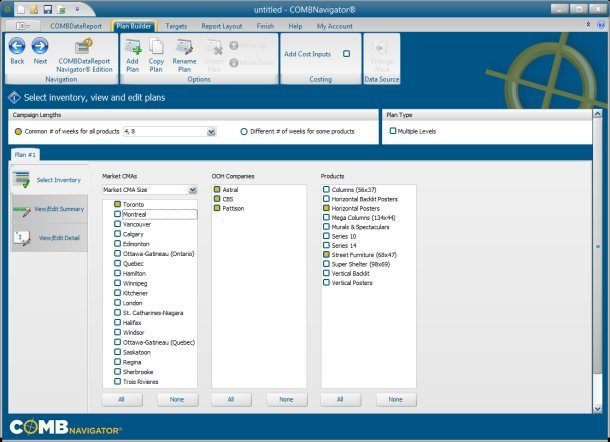The image size is (610, 442).
Task: Enable the Multiple Levels checkbox
Action: [x=393, y=131]
